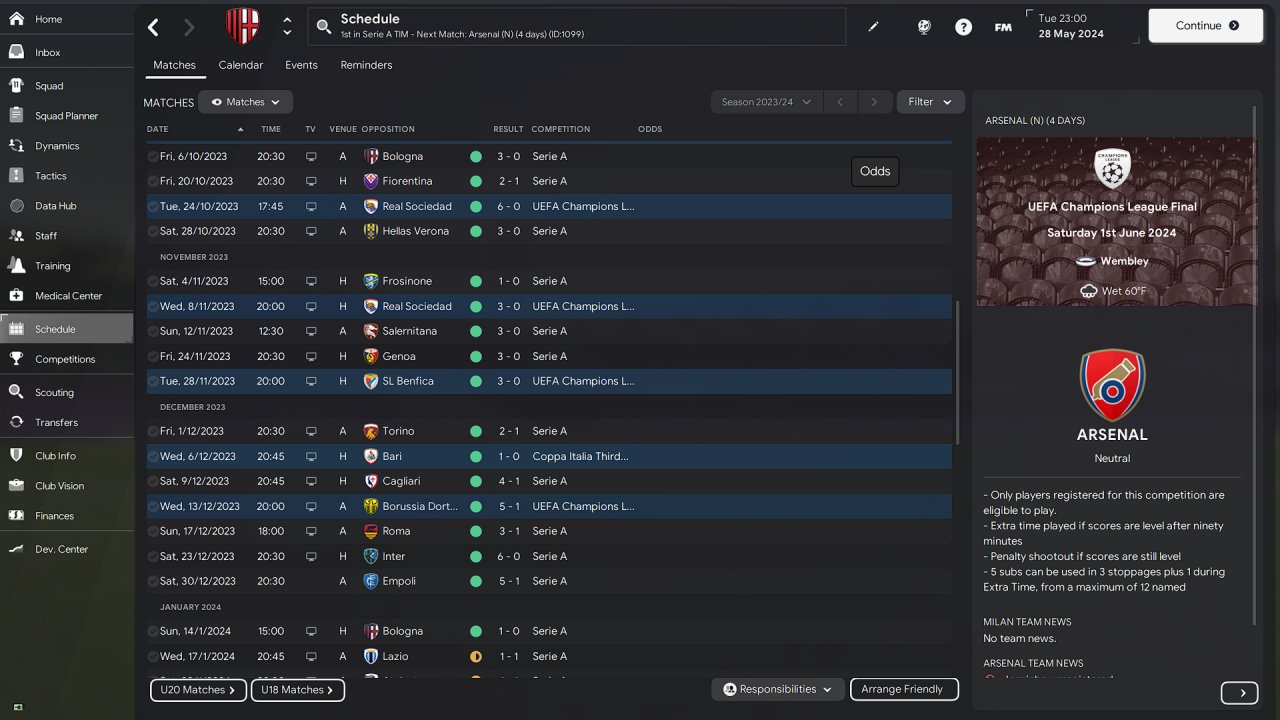Open the Club Vision icon

16,486
